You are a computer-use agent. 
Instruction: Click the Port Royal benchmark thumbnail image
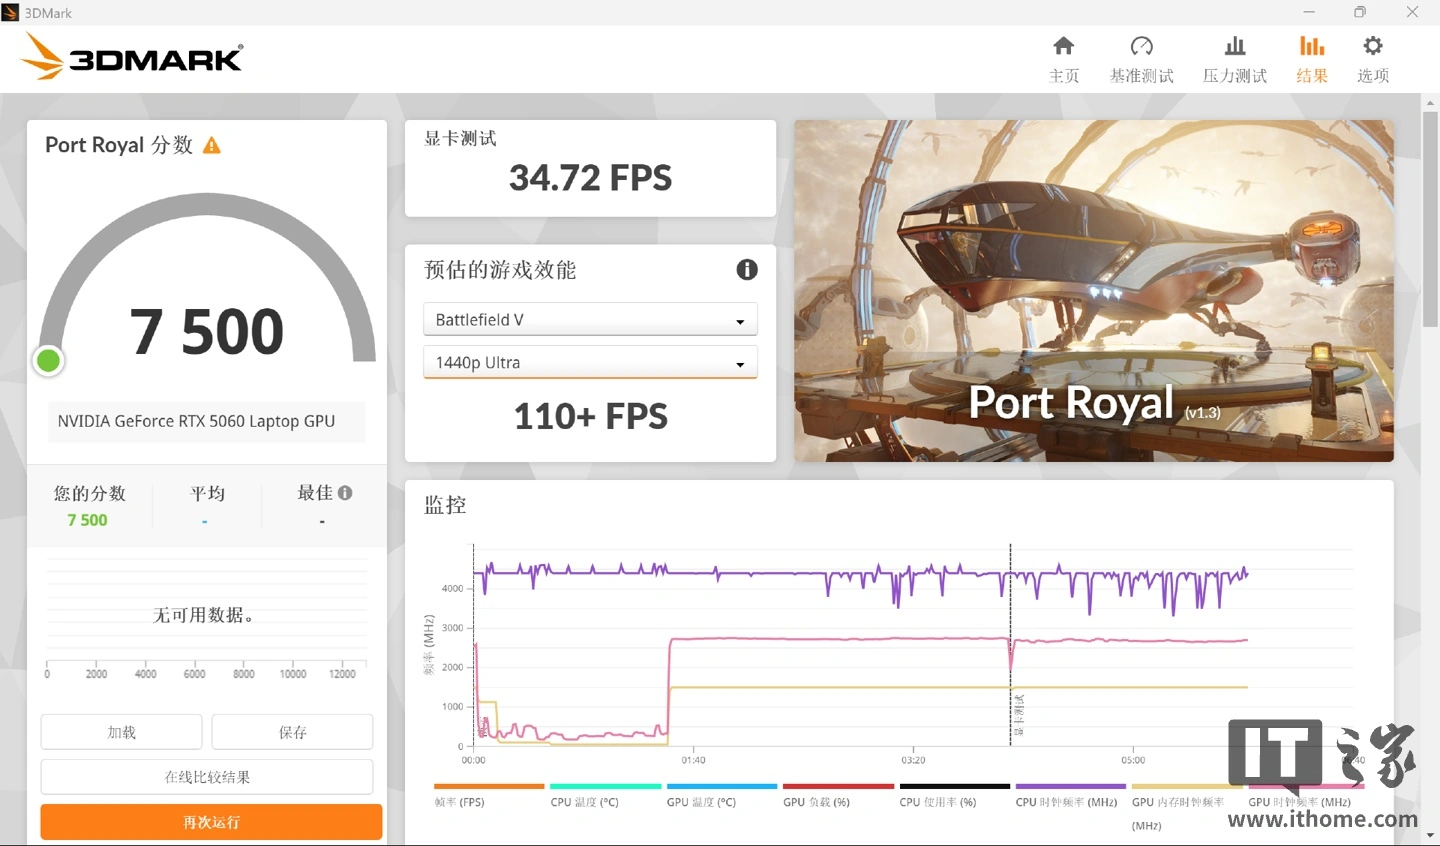(x=1094, y=291)
